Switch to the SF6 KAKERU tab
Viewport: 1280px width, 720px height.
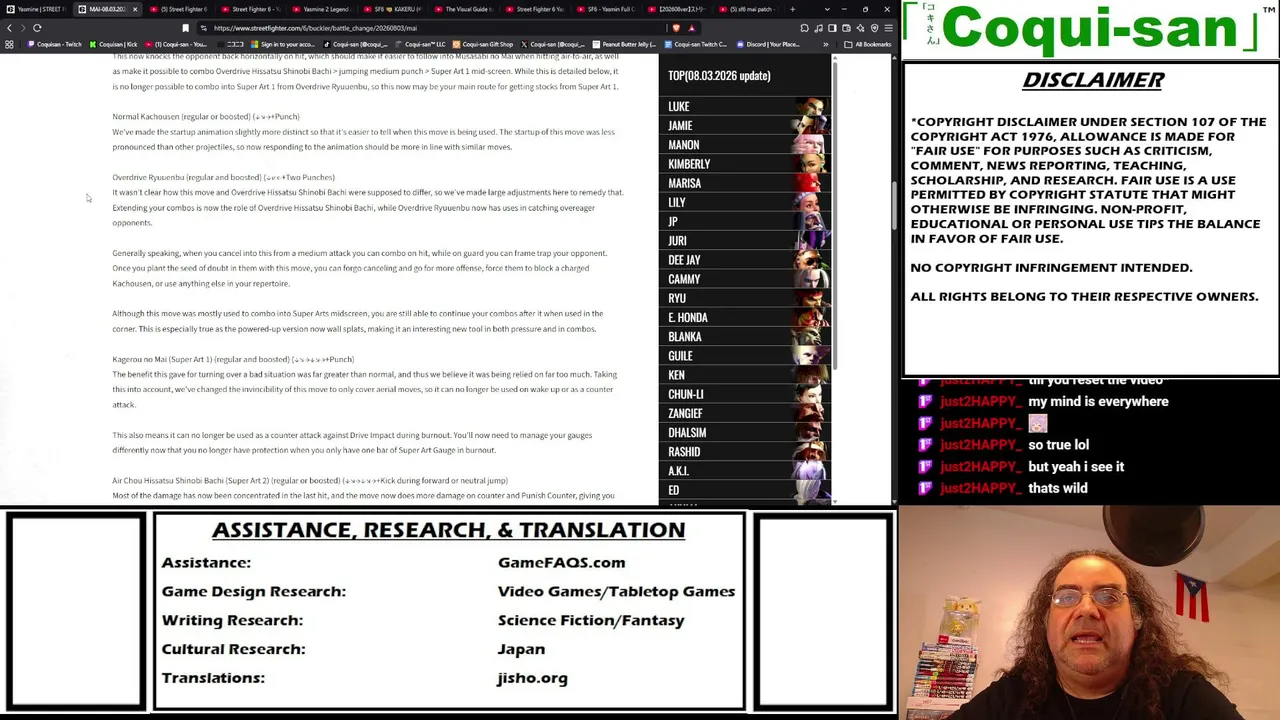(393, 9)
